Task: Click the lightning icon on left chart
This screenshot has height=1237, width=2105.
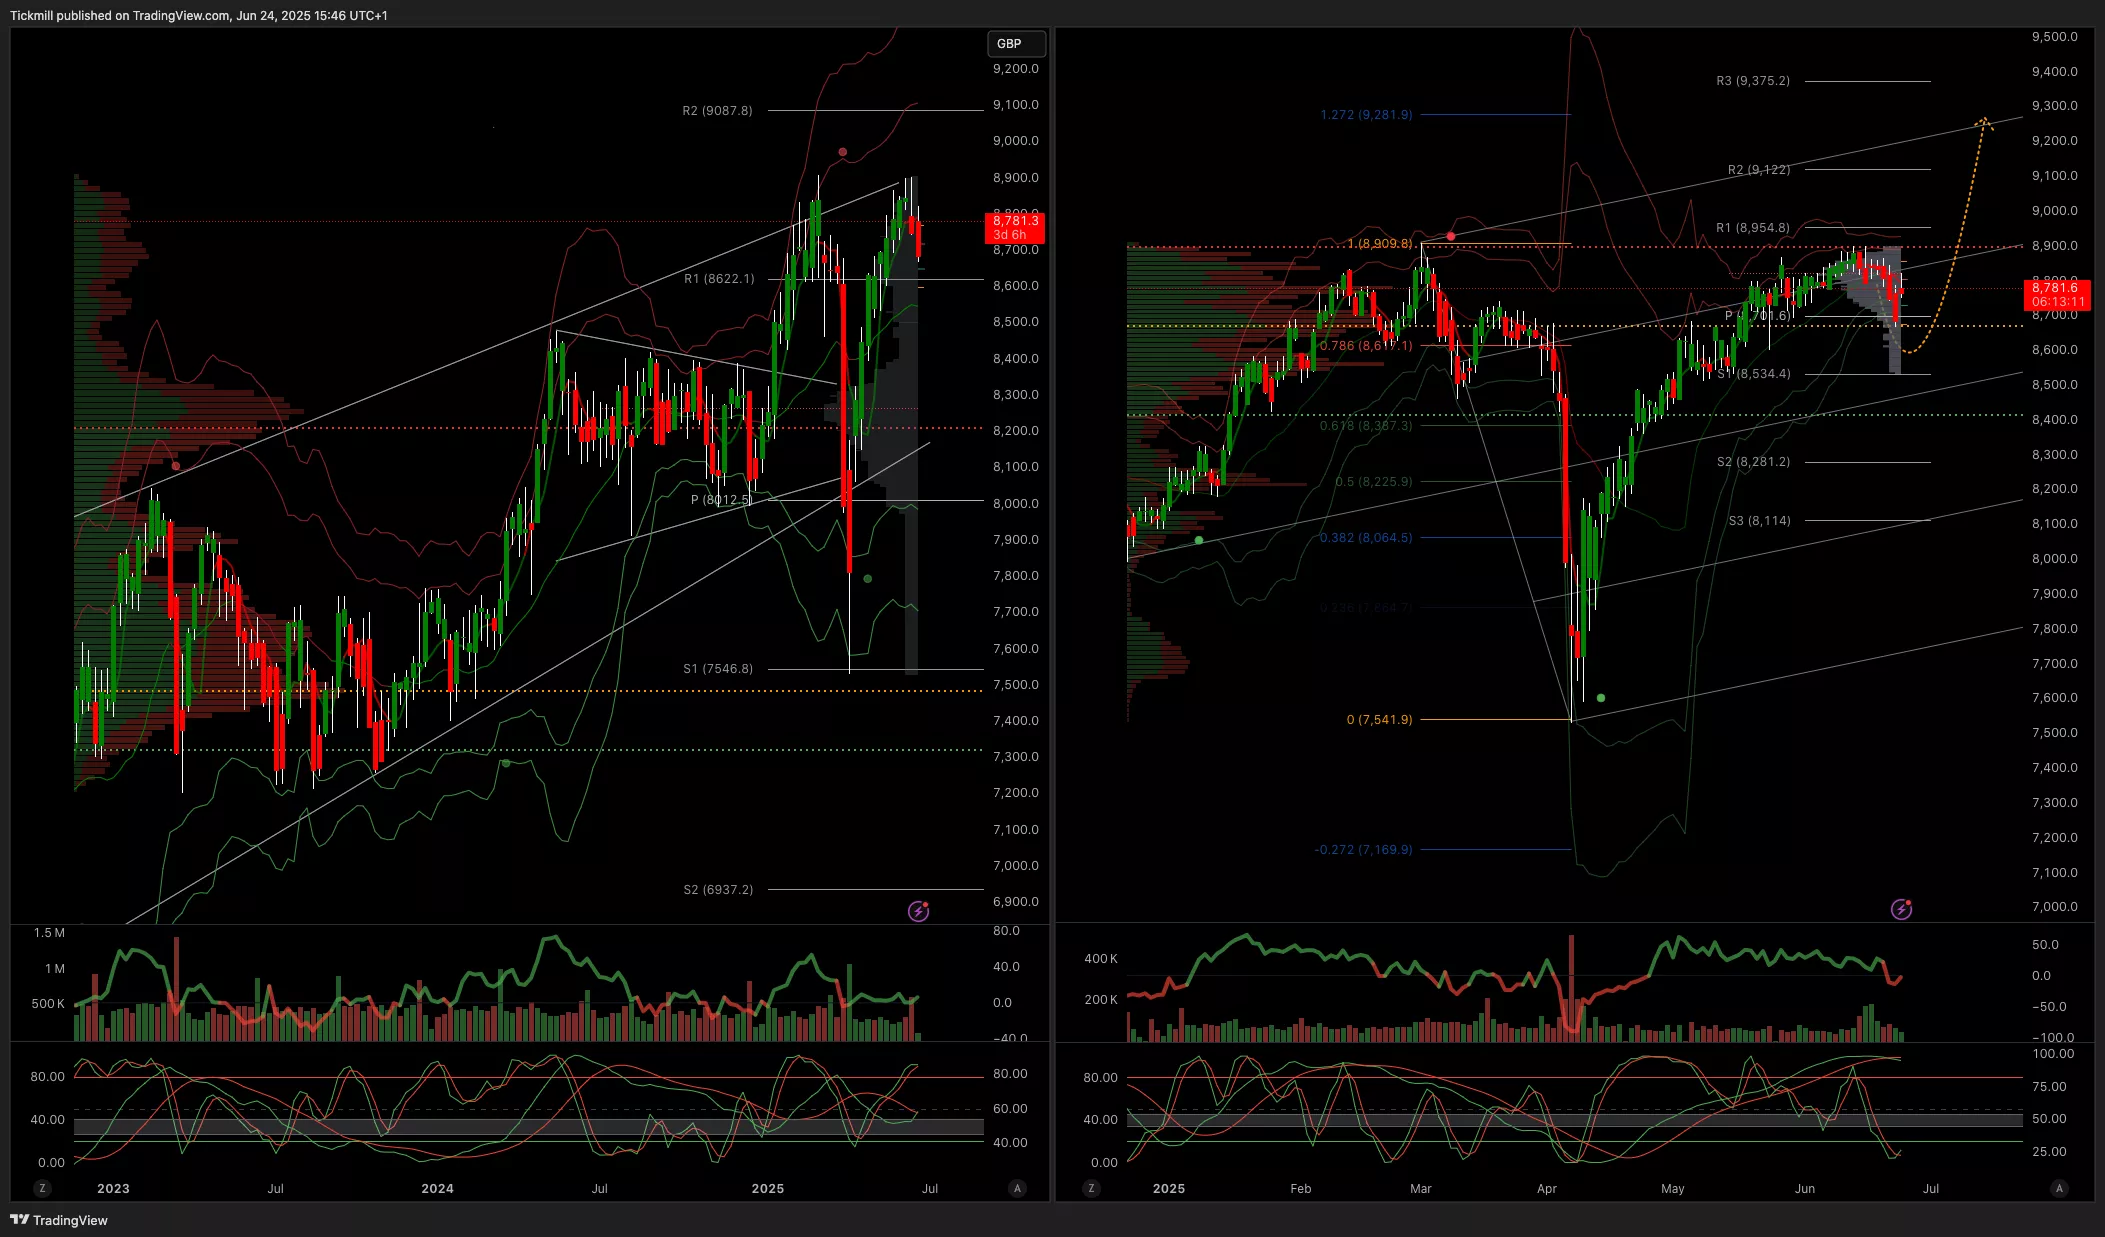Action: pos(918,911)
